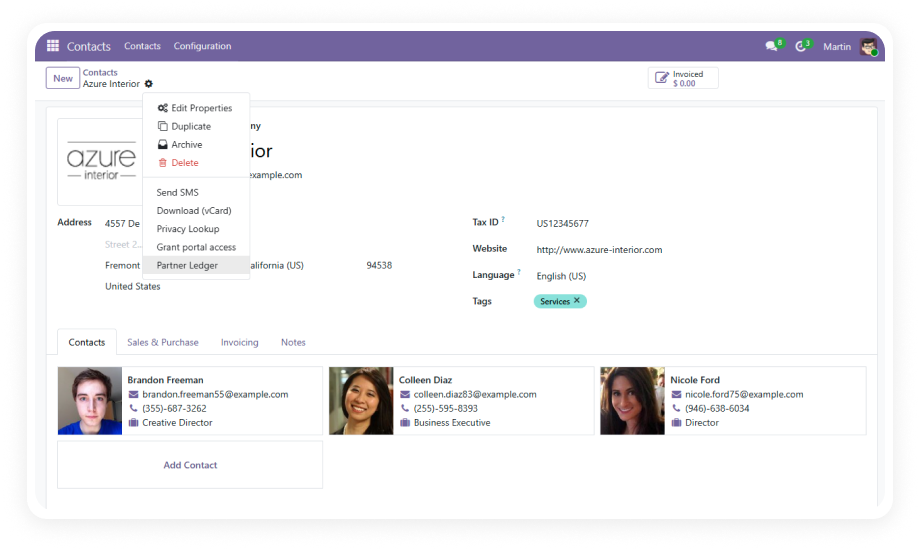Viewport: 920px width, 550px height.
Task: Open the apps grid menu icon
Action: click(x=53, y=46)
